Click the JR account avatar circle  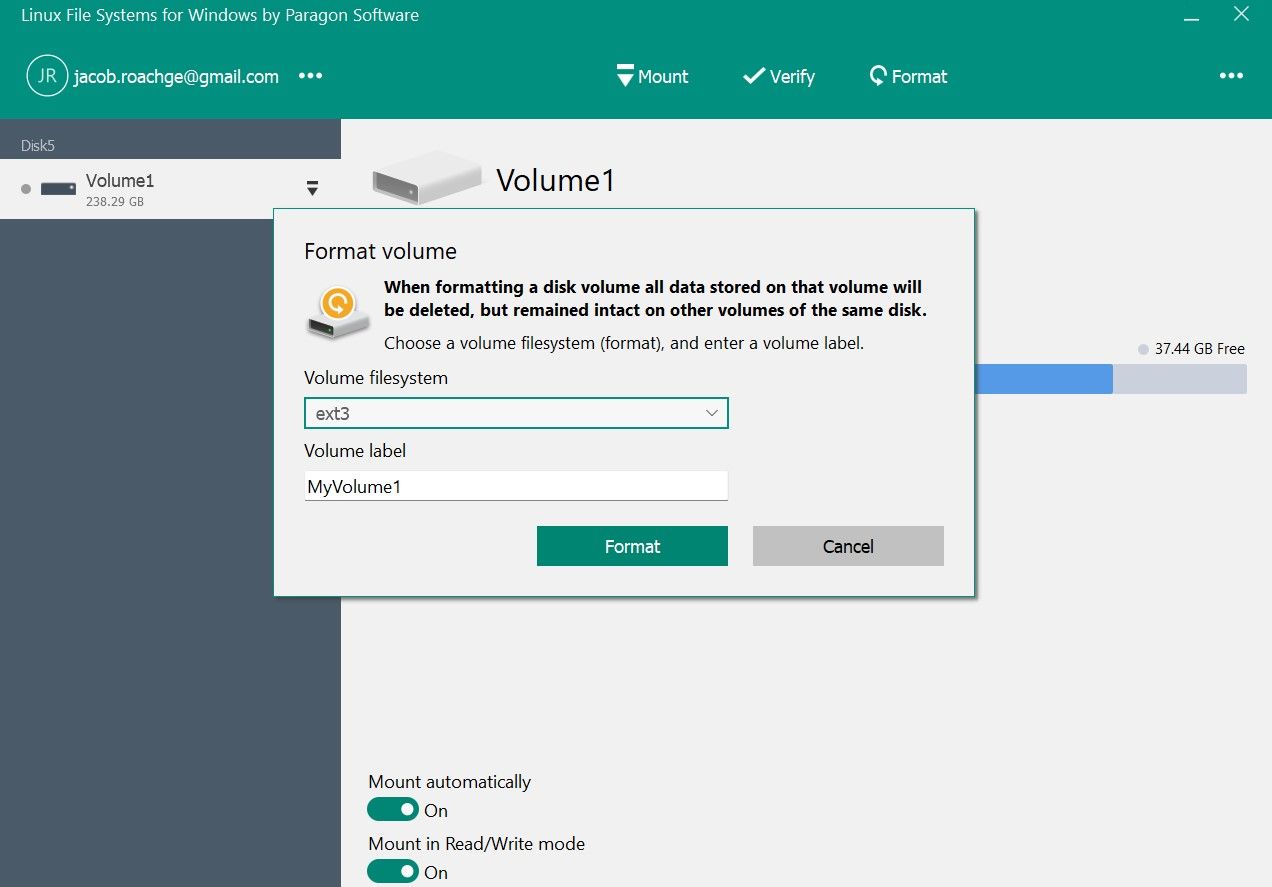point(47,76)
